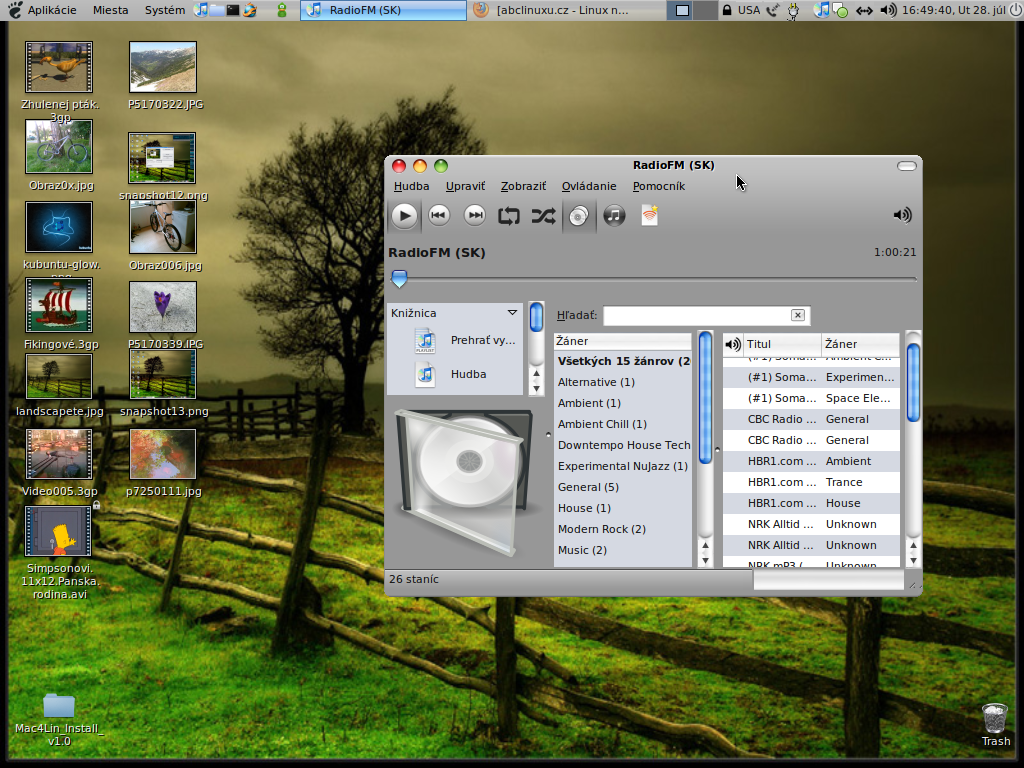1024x768 pixels.
Task: Select the Modern Rock (2) genre
Action: click(622, 528)
